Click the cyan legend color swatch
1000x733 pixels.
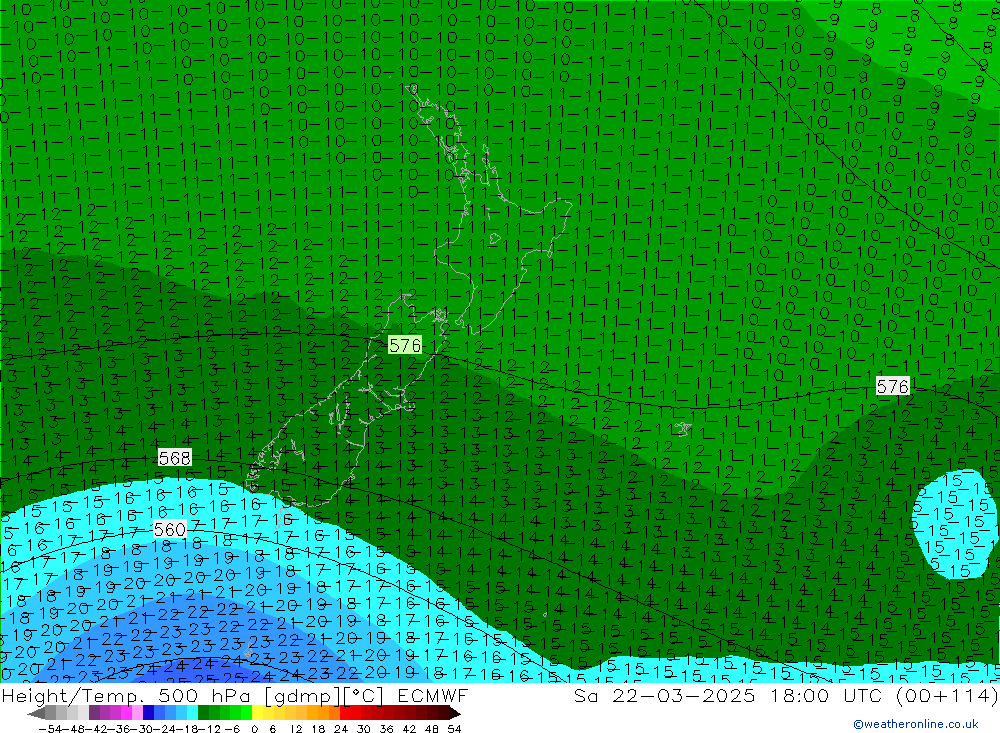point(192,713)
